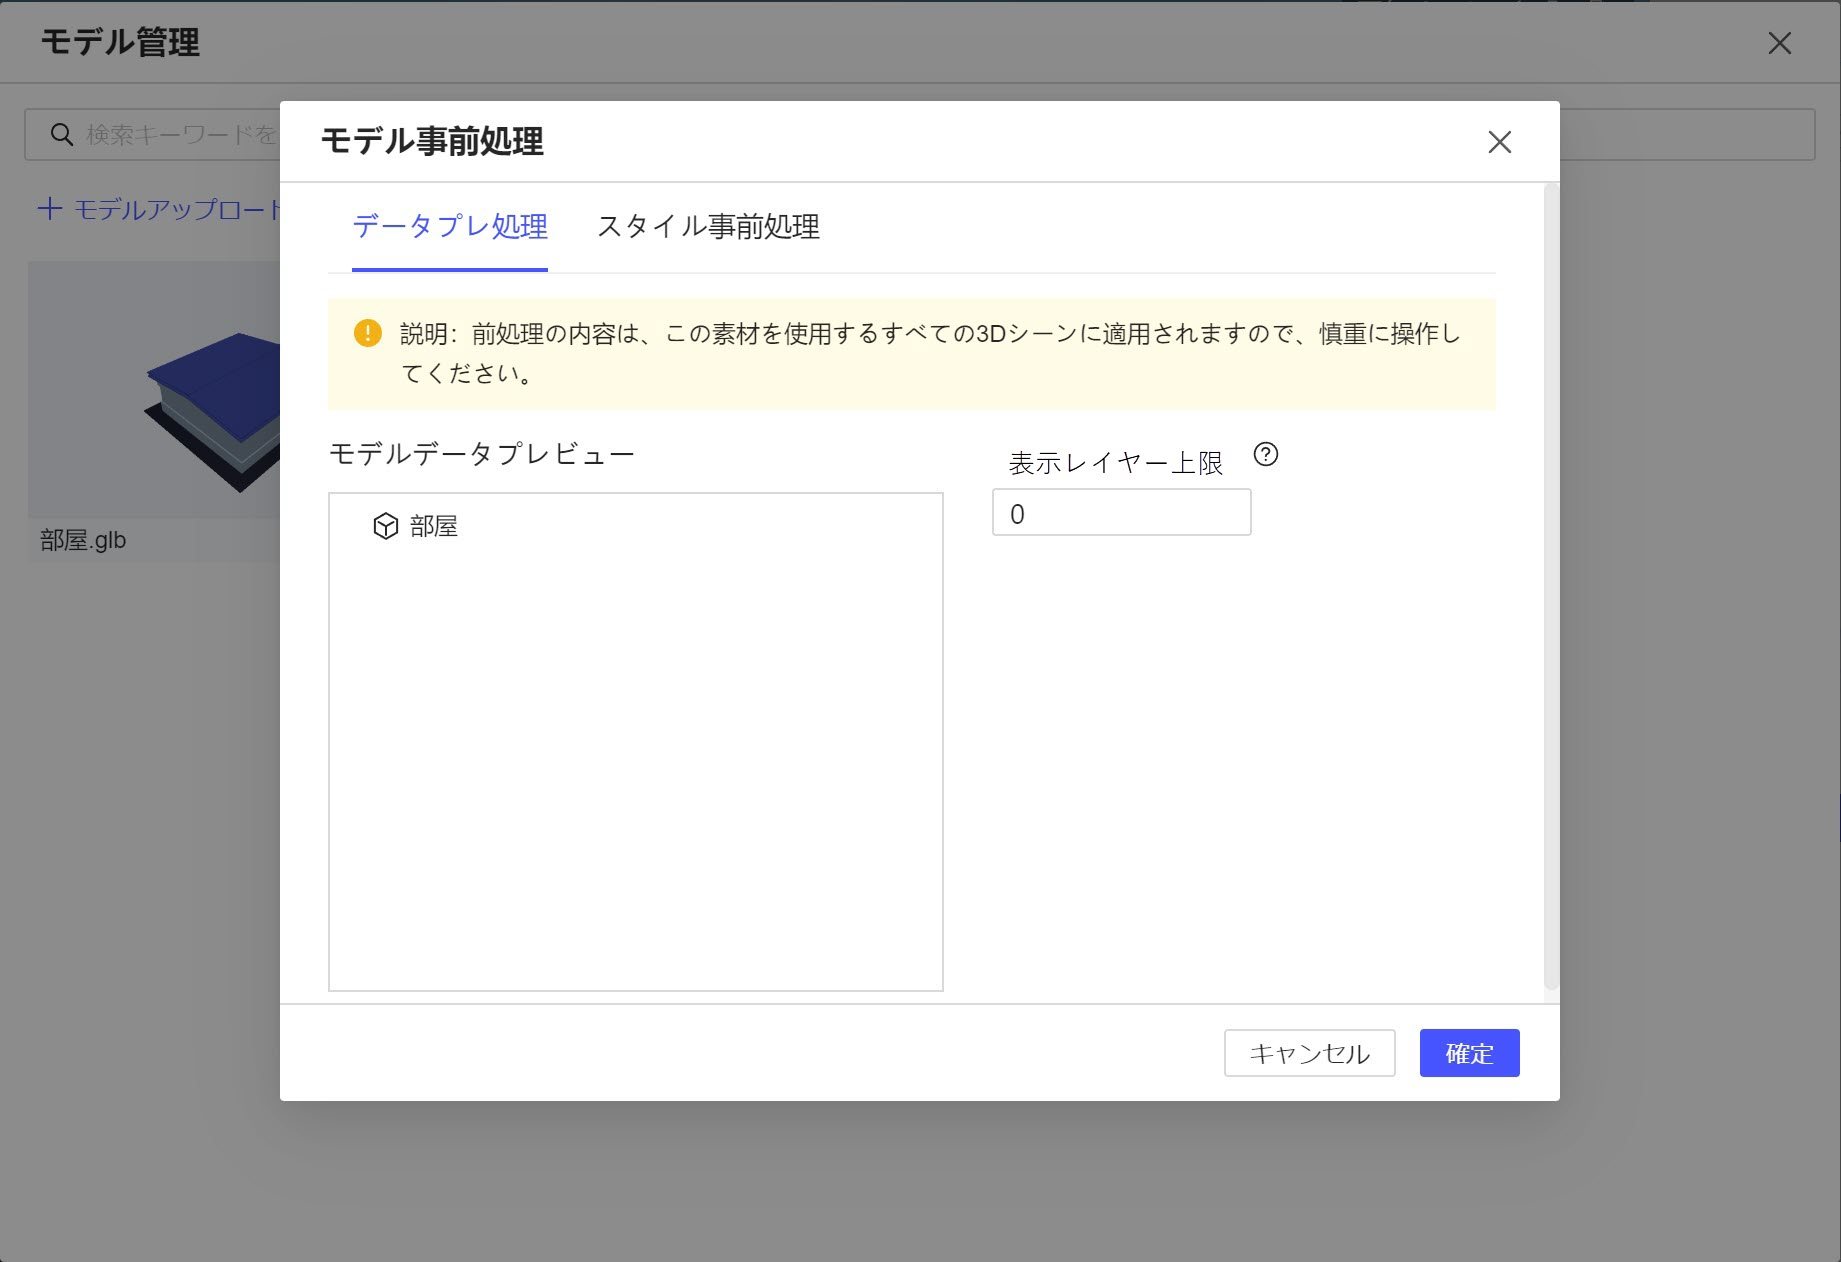Click the 表示レイヤー上限 number input field

[x=1120, y=511]
